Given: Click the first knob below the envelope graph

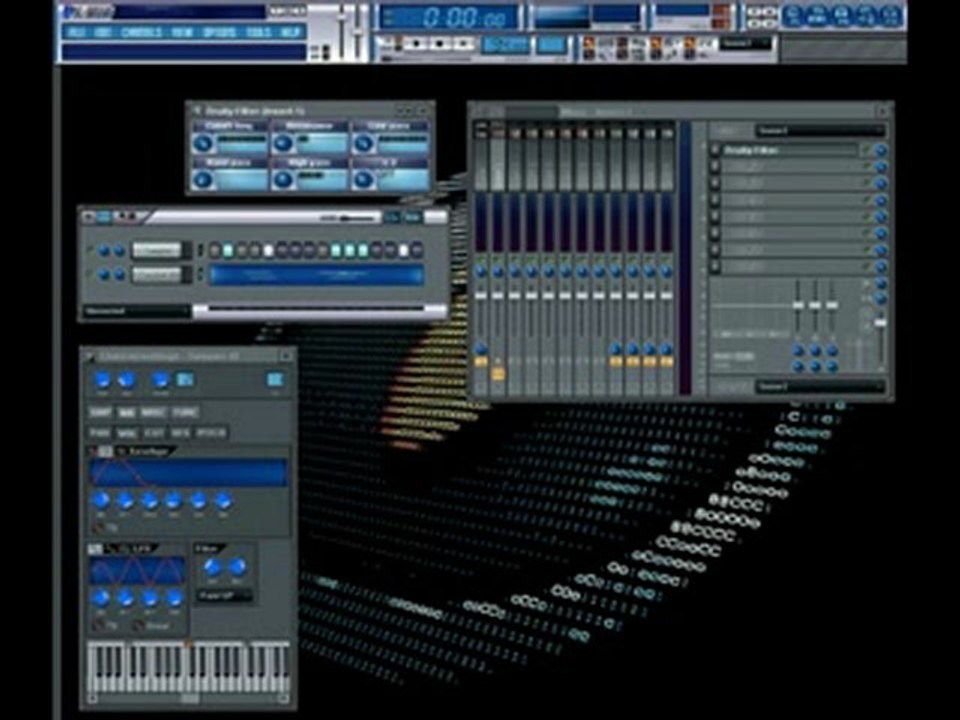Looking at the screenshot, I should pos(101,500).
